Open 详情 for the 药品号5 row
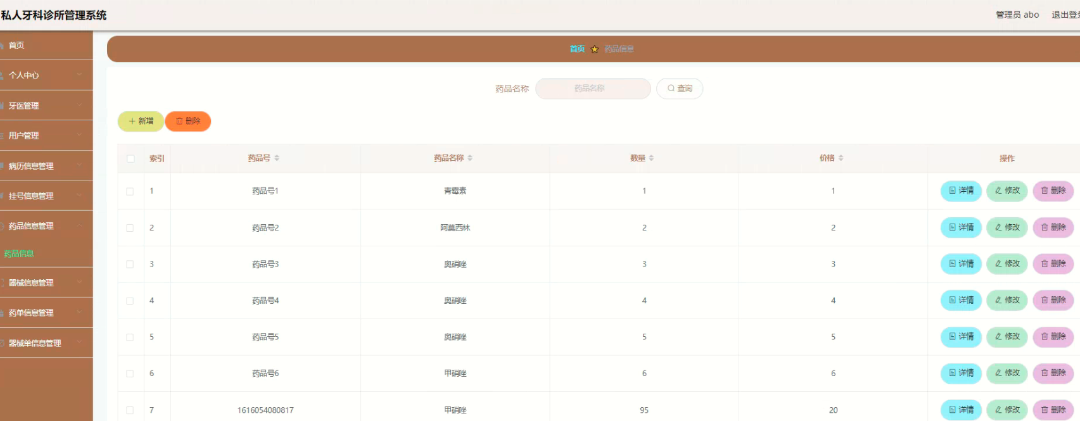 [961, 337]
